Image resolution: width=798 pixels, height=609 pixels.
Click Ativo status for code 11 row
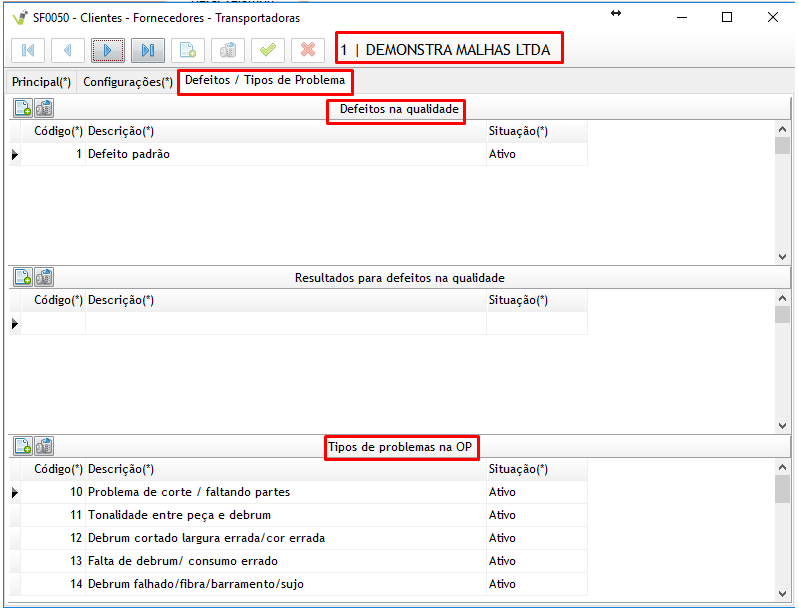click(536, 515)
